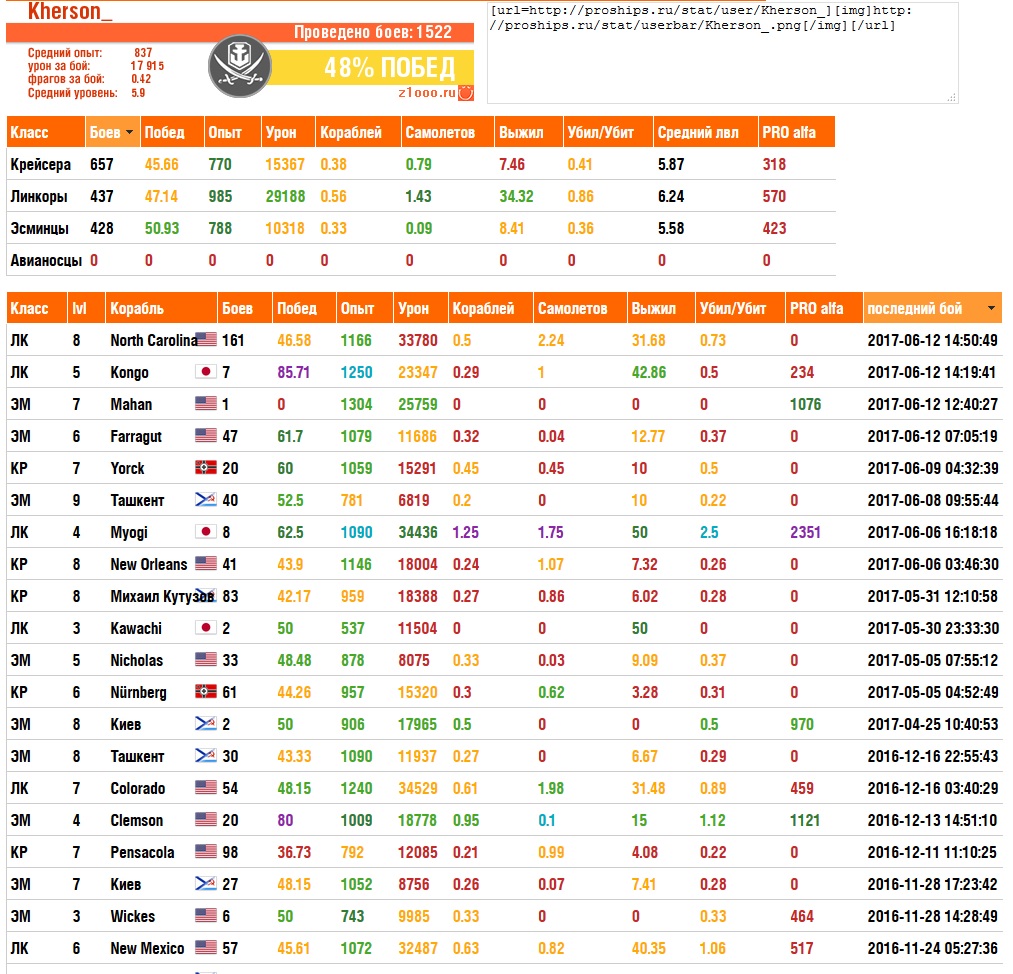The width and height of the screenshot is (1013, 974).
Task: Click the naval flag in the level 7 Киев row
Action: tap(206, 883)
